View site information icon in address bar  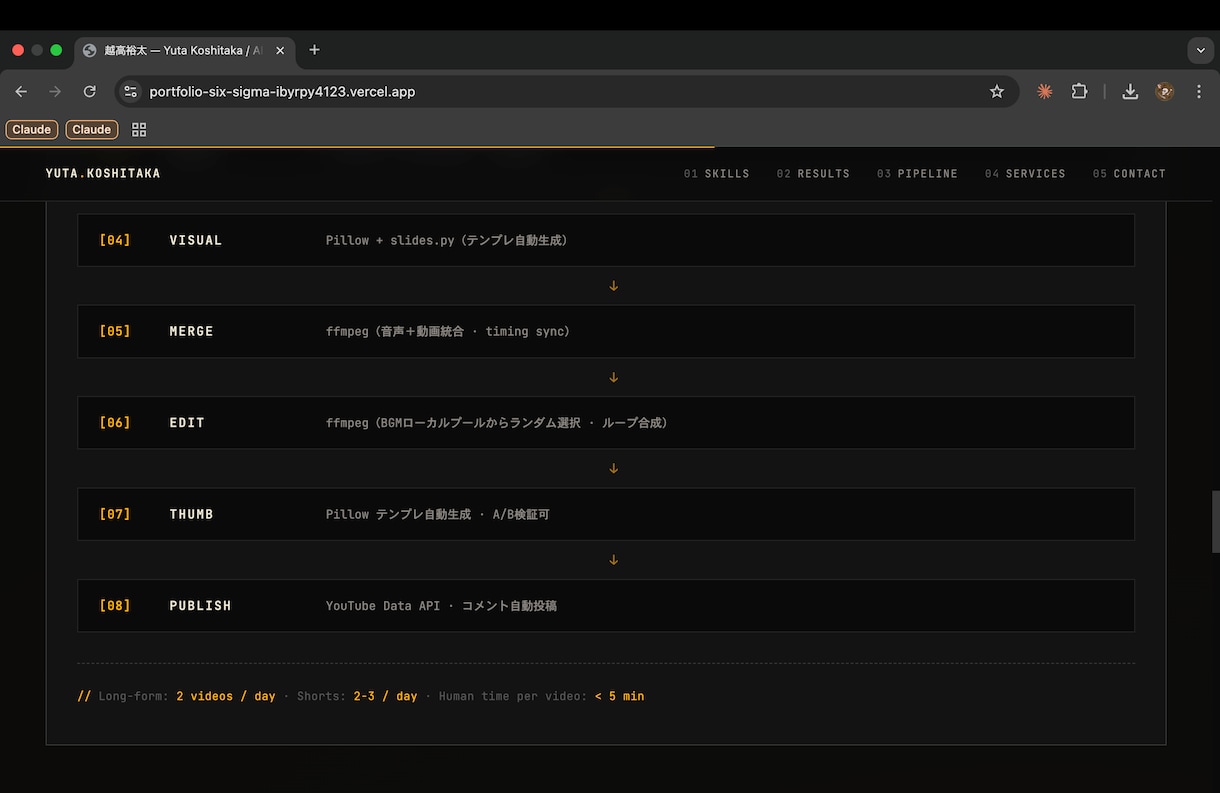click(130, 92)
